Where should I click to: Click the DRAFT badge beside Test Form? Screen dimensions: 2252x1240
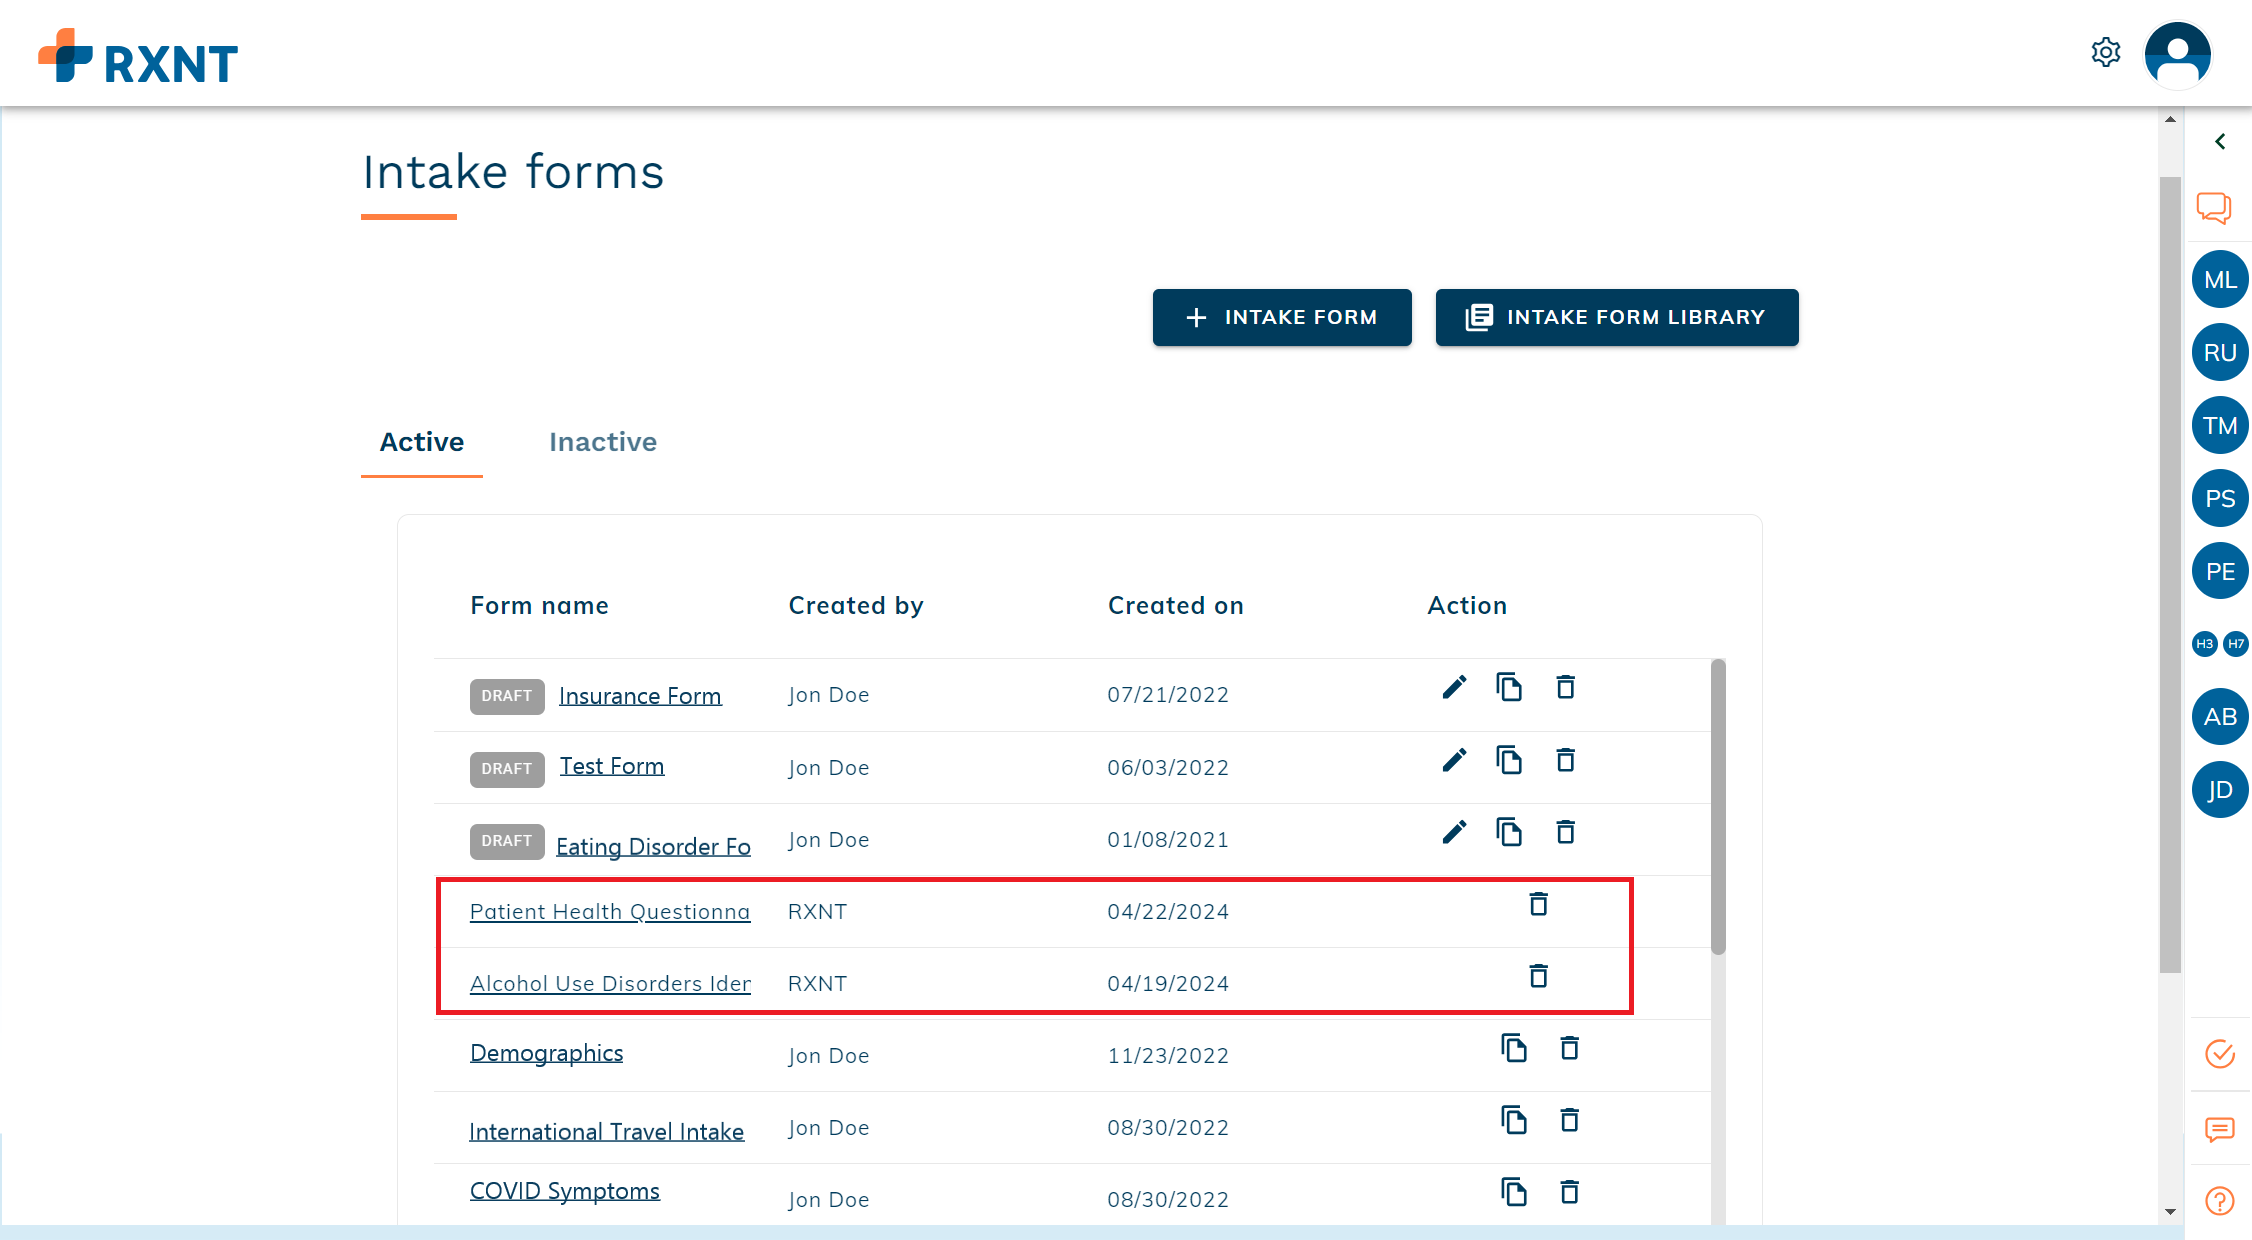(x=507, y=769)
